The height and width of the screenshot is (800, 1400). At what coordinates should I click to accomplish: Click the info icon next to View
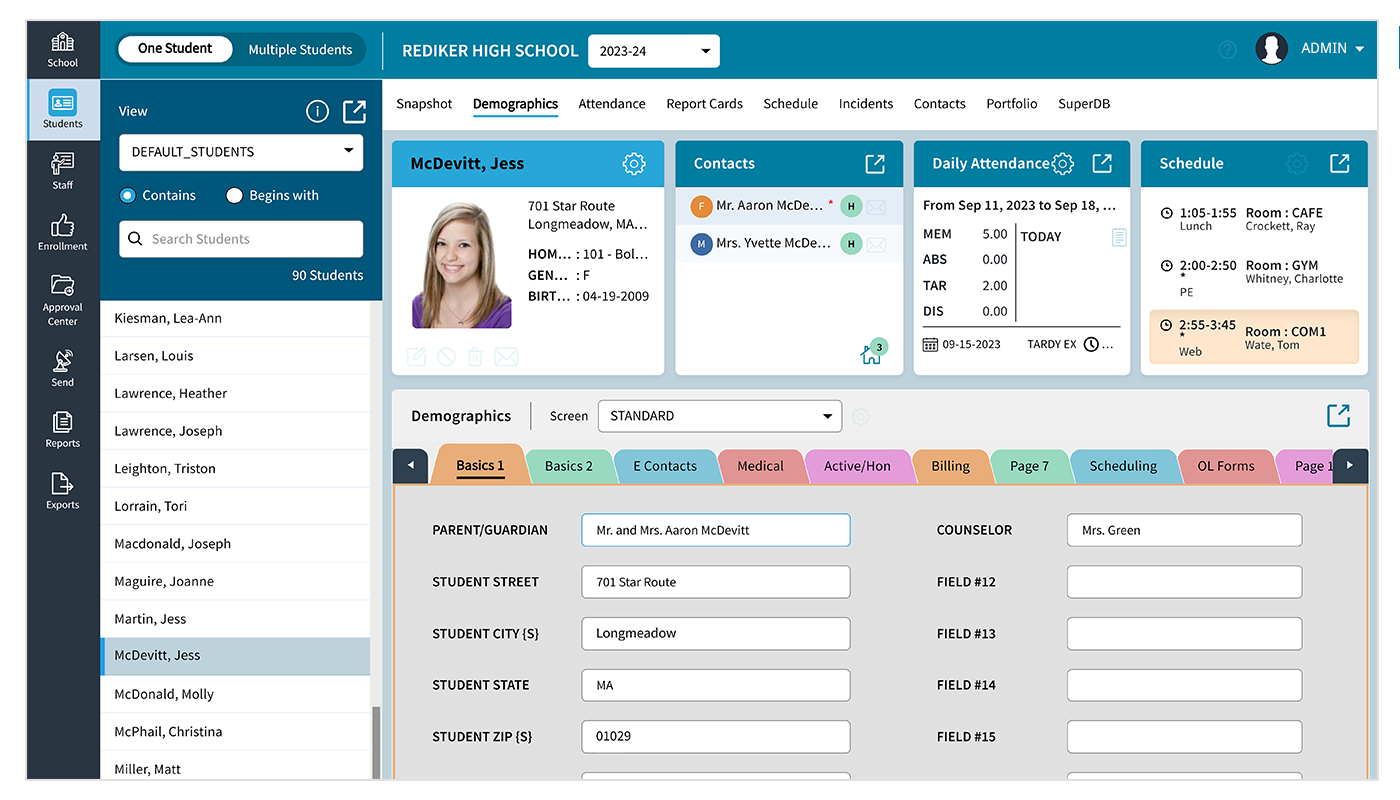pos(317,111)
